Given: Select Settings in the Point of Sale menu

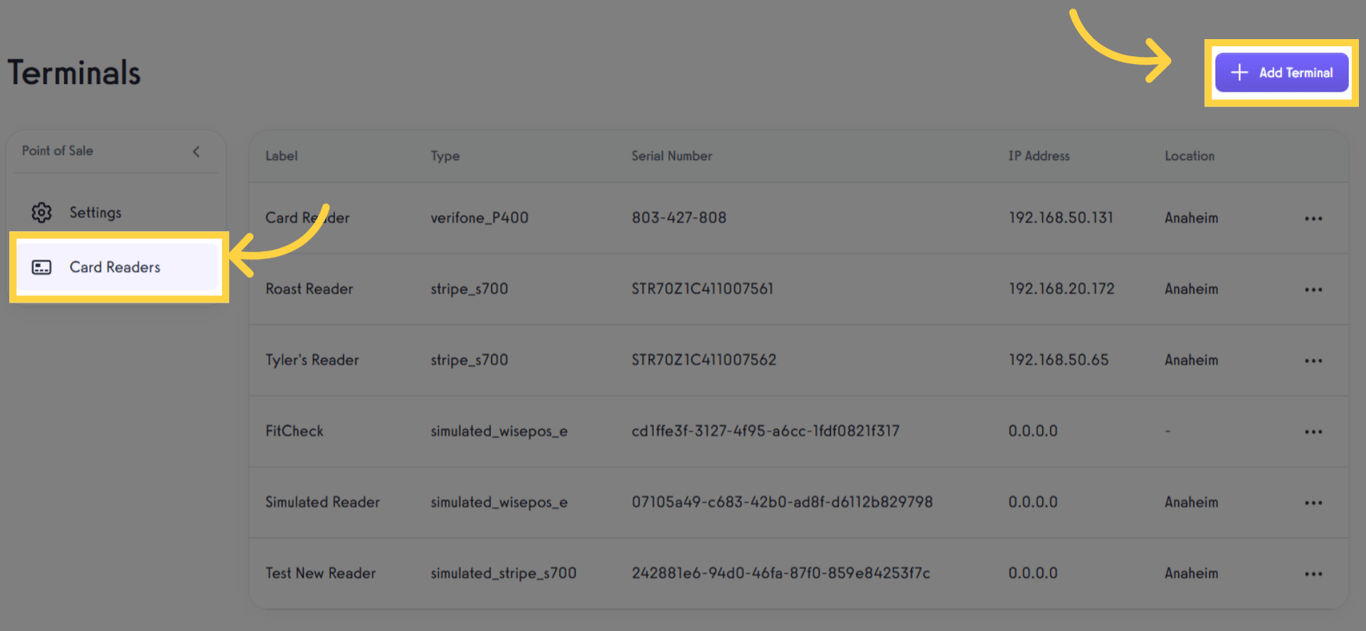Looking at the screenshot, I should point(95,212).
